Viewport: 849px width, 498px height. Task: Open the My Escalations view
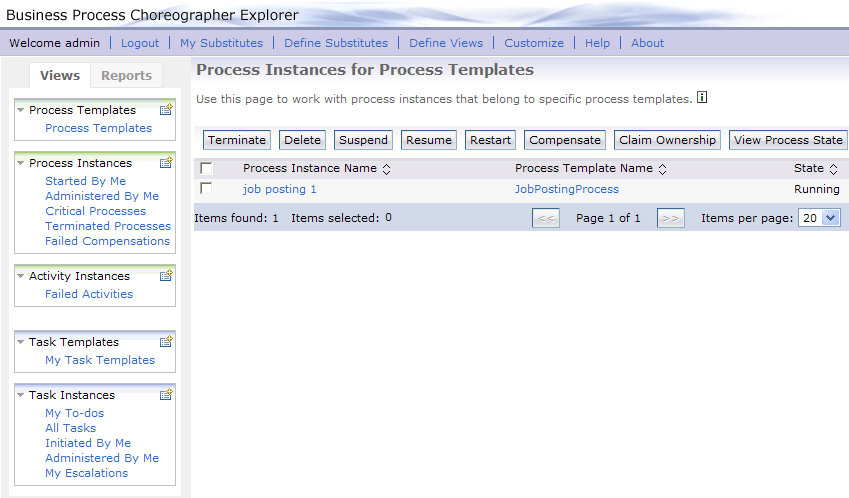coord(87,473)
